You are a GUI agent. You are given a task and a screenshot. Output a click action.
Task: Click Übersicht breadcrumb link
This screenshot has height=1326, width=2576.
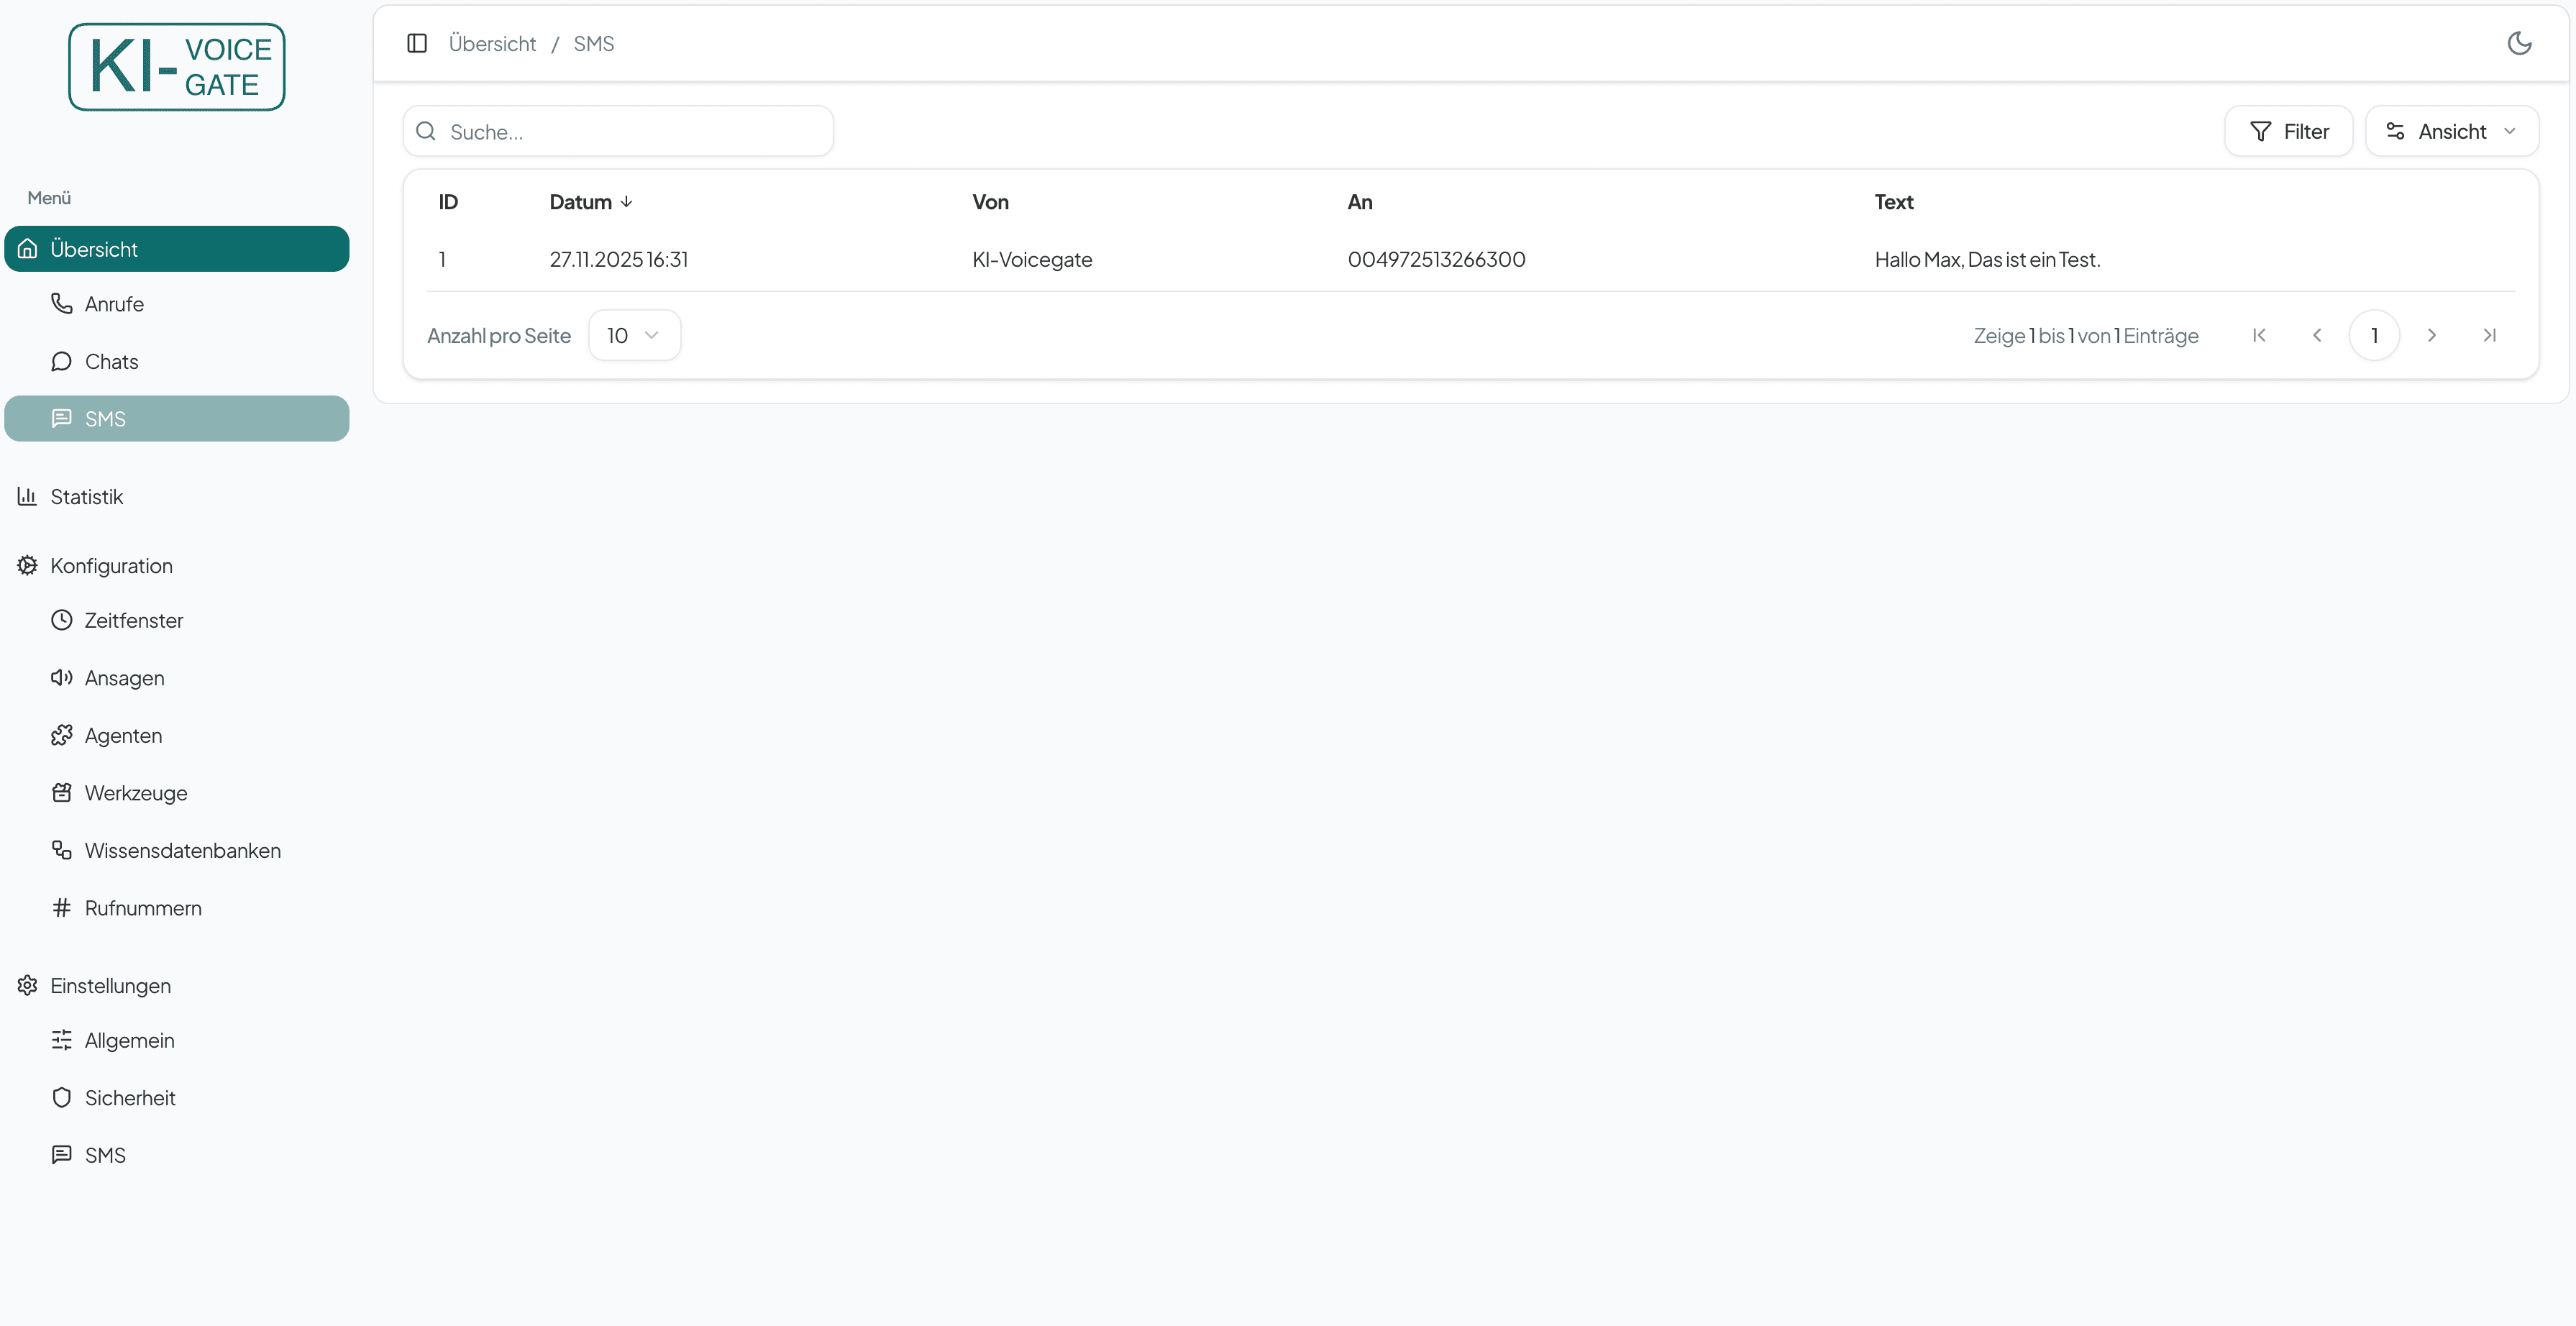pyautogui.click(x=492, y=43)
